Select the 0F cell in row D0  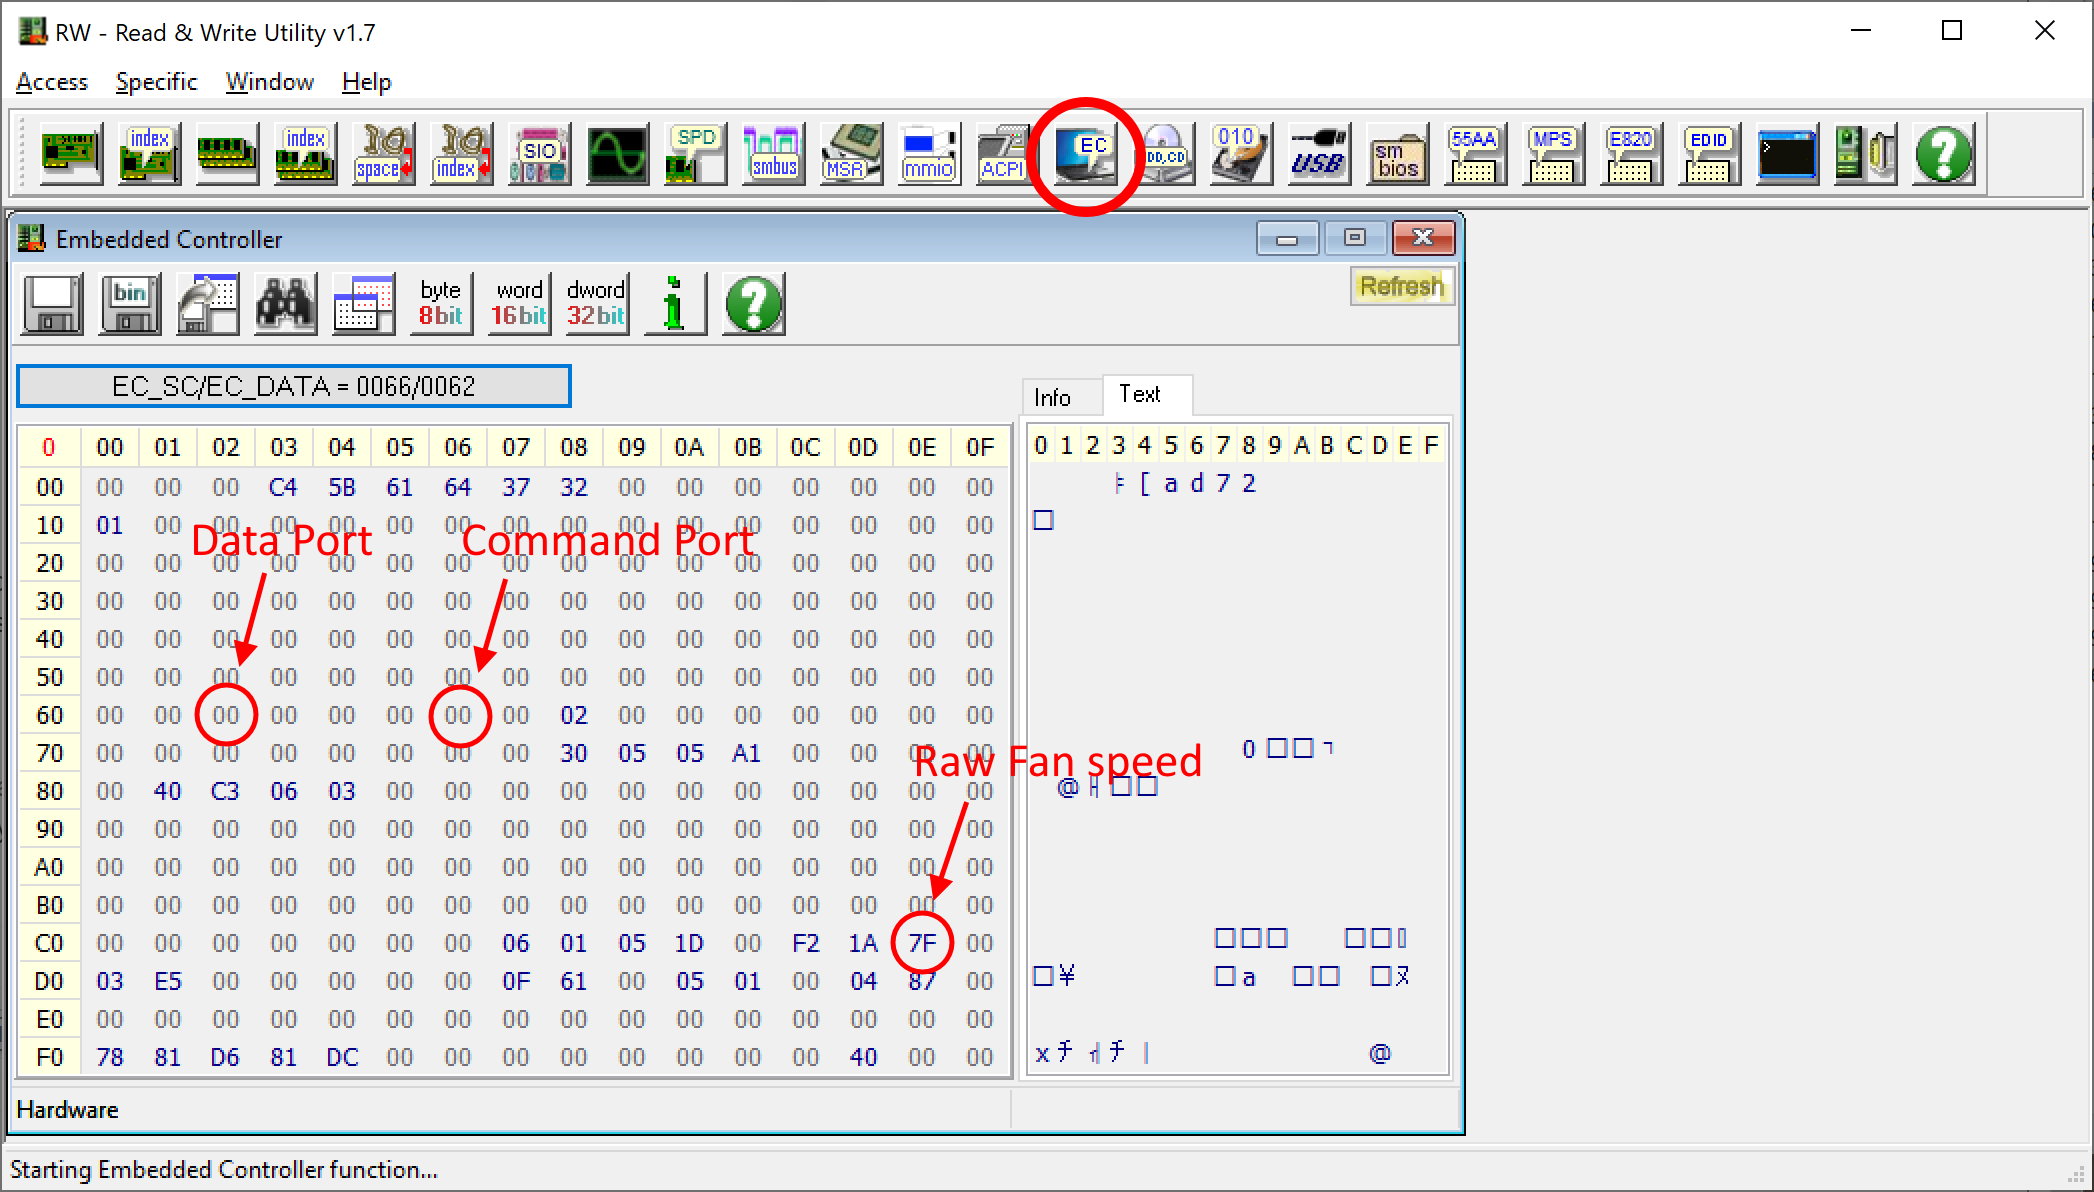coord(516,981)
